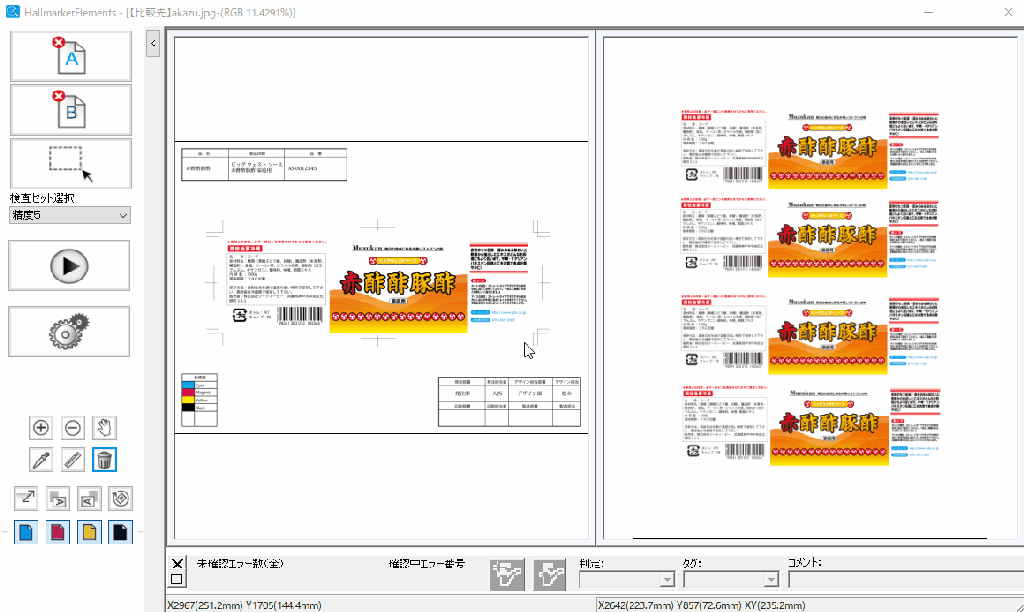Viewport: 1024px width, 612px height.
Task: Toggle the black channel page button
Action: tap(120, 532)
